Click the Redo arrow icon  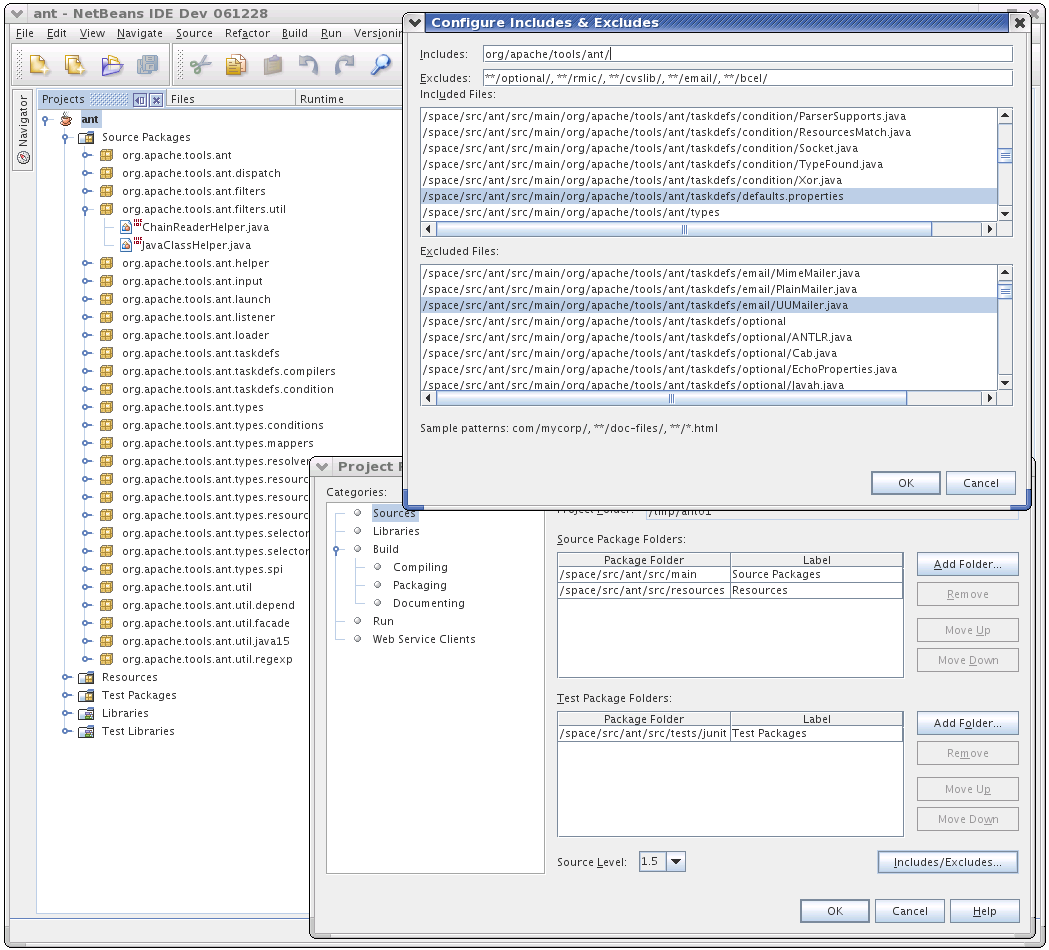pos(345,65)
